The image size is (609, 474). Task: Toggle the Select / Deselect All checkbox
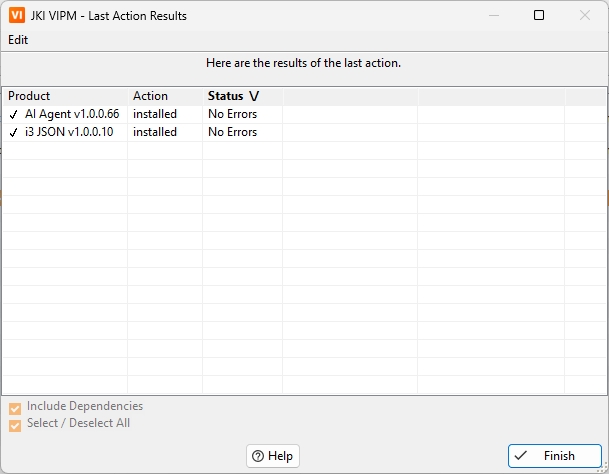15,424
